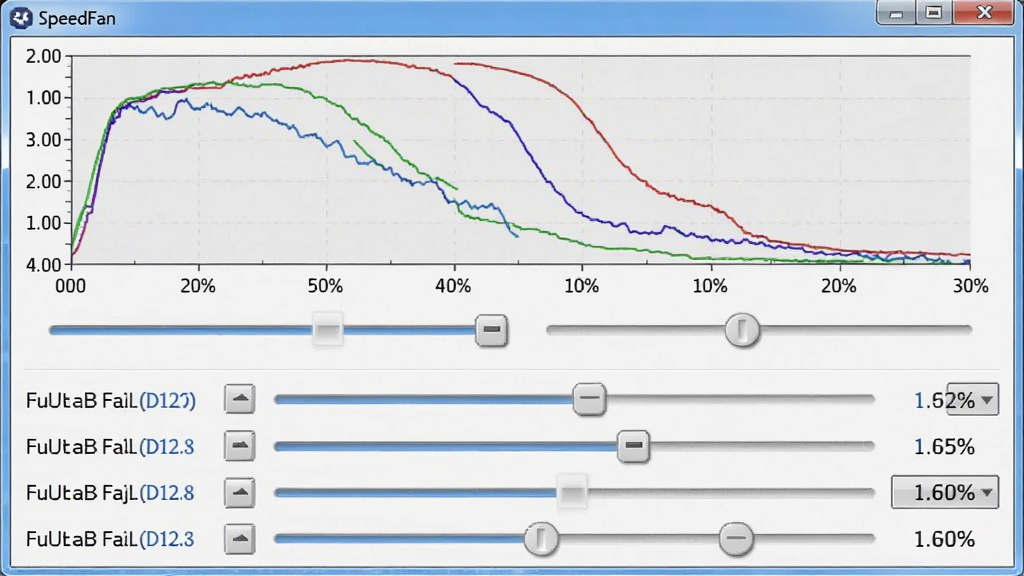Screen dimensions: 1024x576
Task: Click the up-arrow button beside FuUtaB FajL (D12.8
Action: click(240, 492)
